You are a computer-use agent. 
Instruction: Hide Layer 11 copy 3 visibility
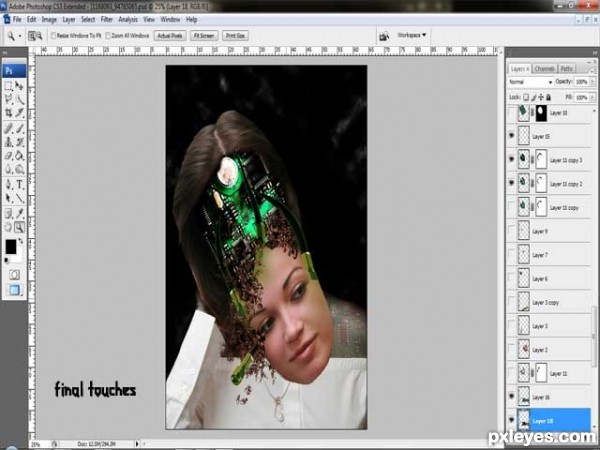coord(512,160)
